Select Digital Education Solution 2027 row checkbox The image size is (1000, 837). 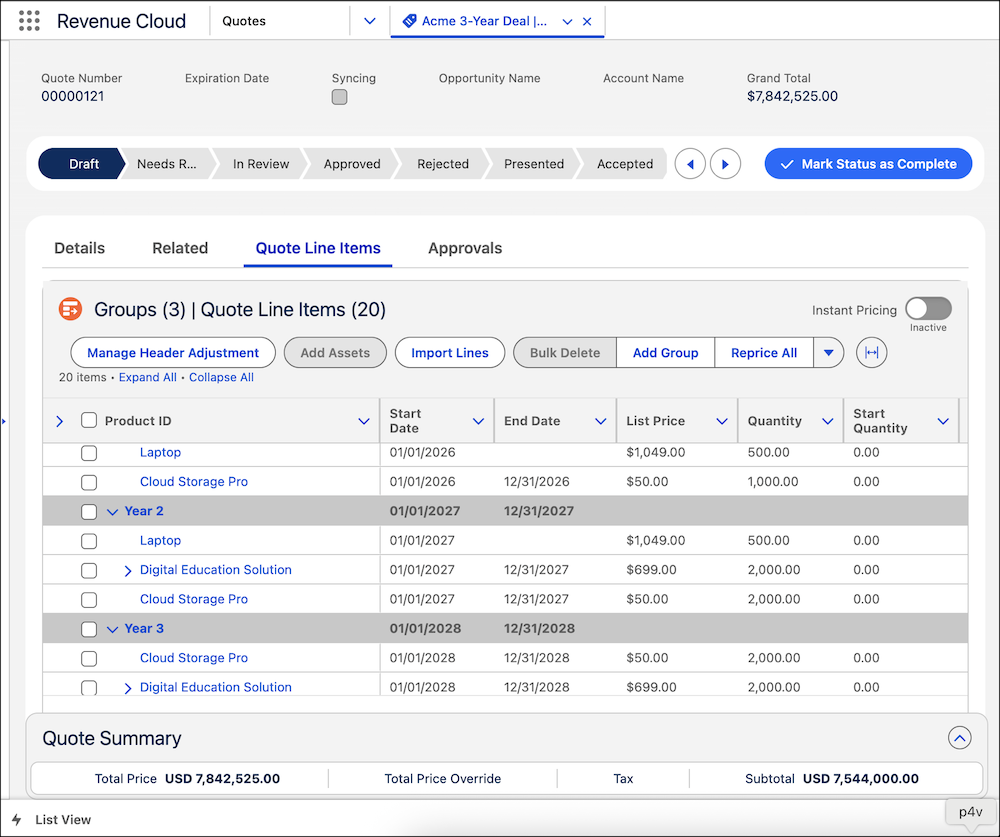89,570
